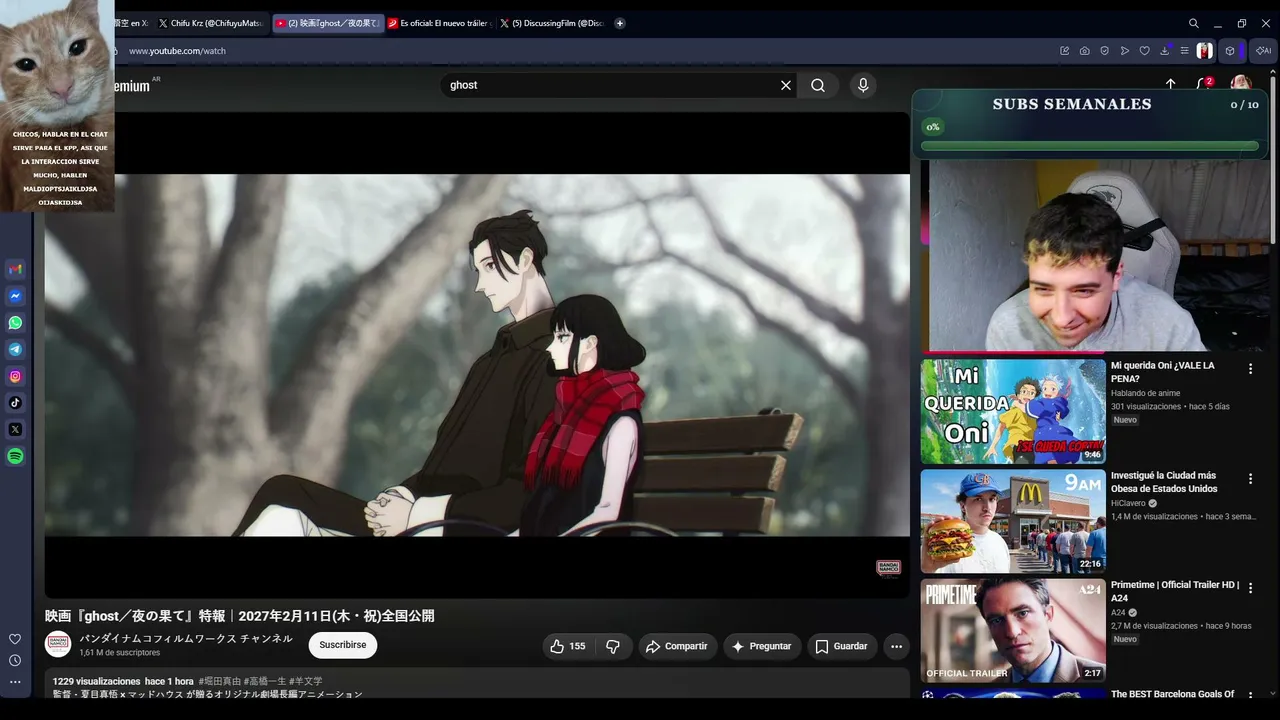This screenshot has height=720, width=1280.
Task: Open the McDonald's Ciudad más Obesa thumbnail
Action: click(1013, 521)
